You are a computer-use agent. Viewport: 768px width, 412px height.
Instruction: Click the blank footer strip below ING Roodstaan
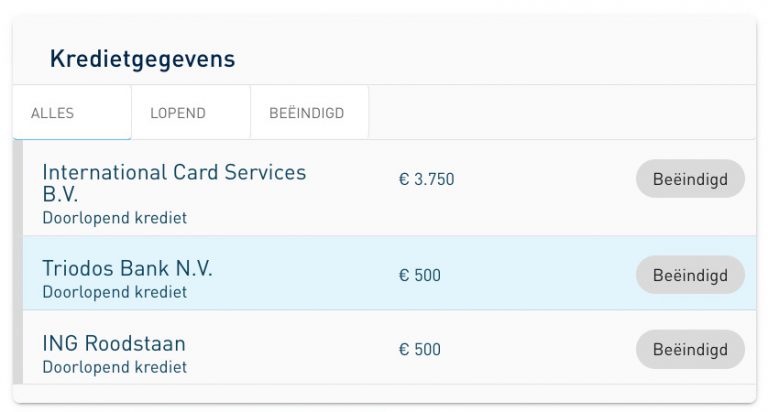[384, 393]
